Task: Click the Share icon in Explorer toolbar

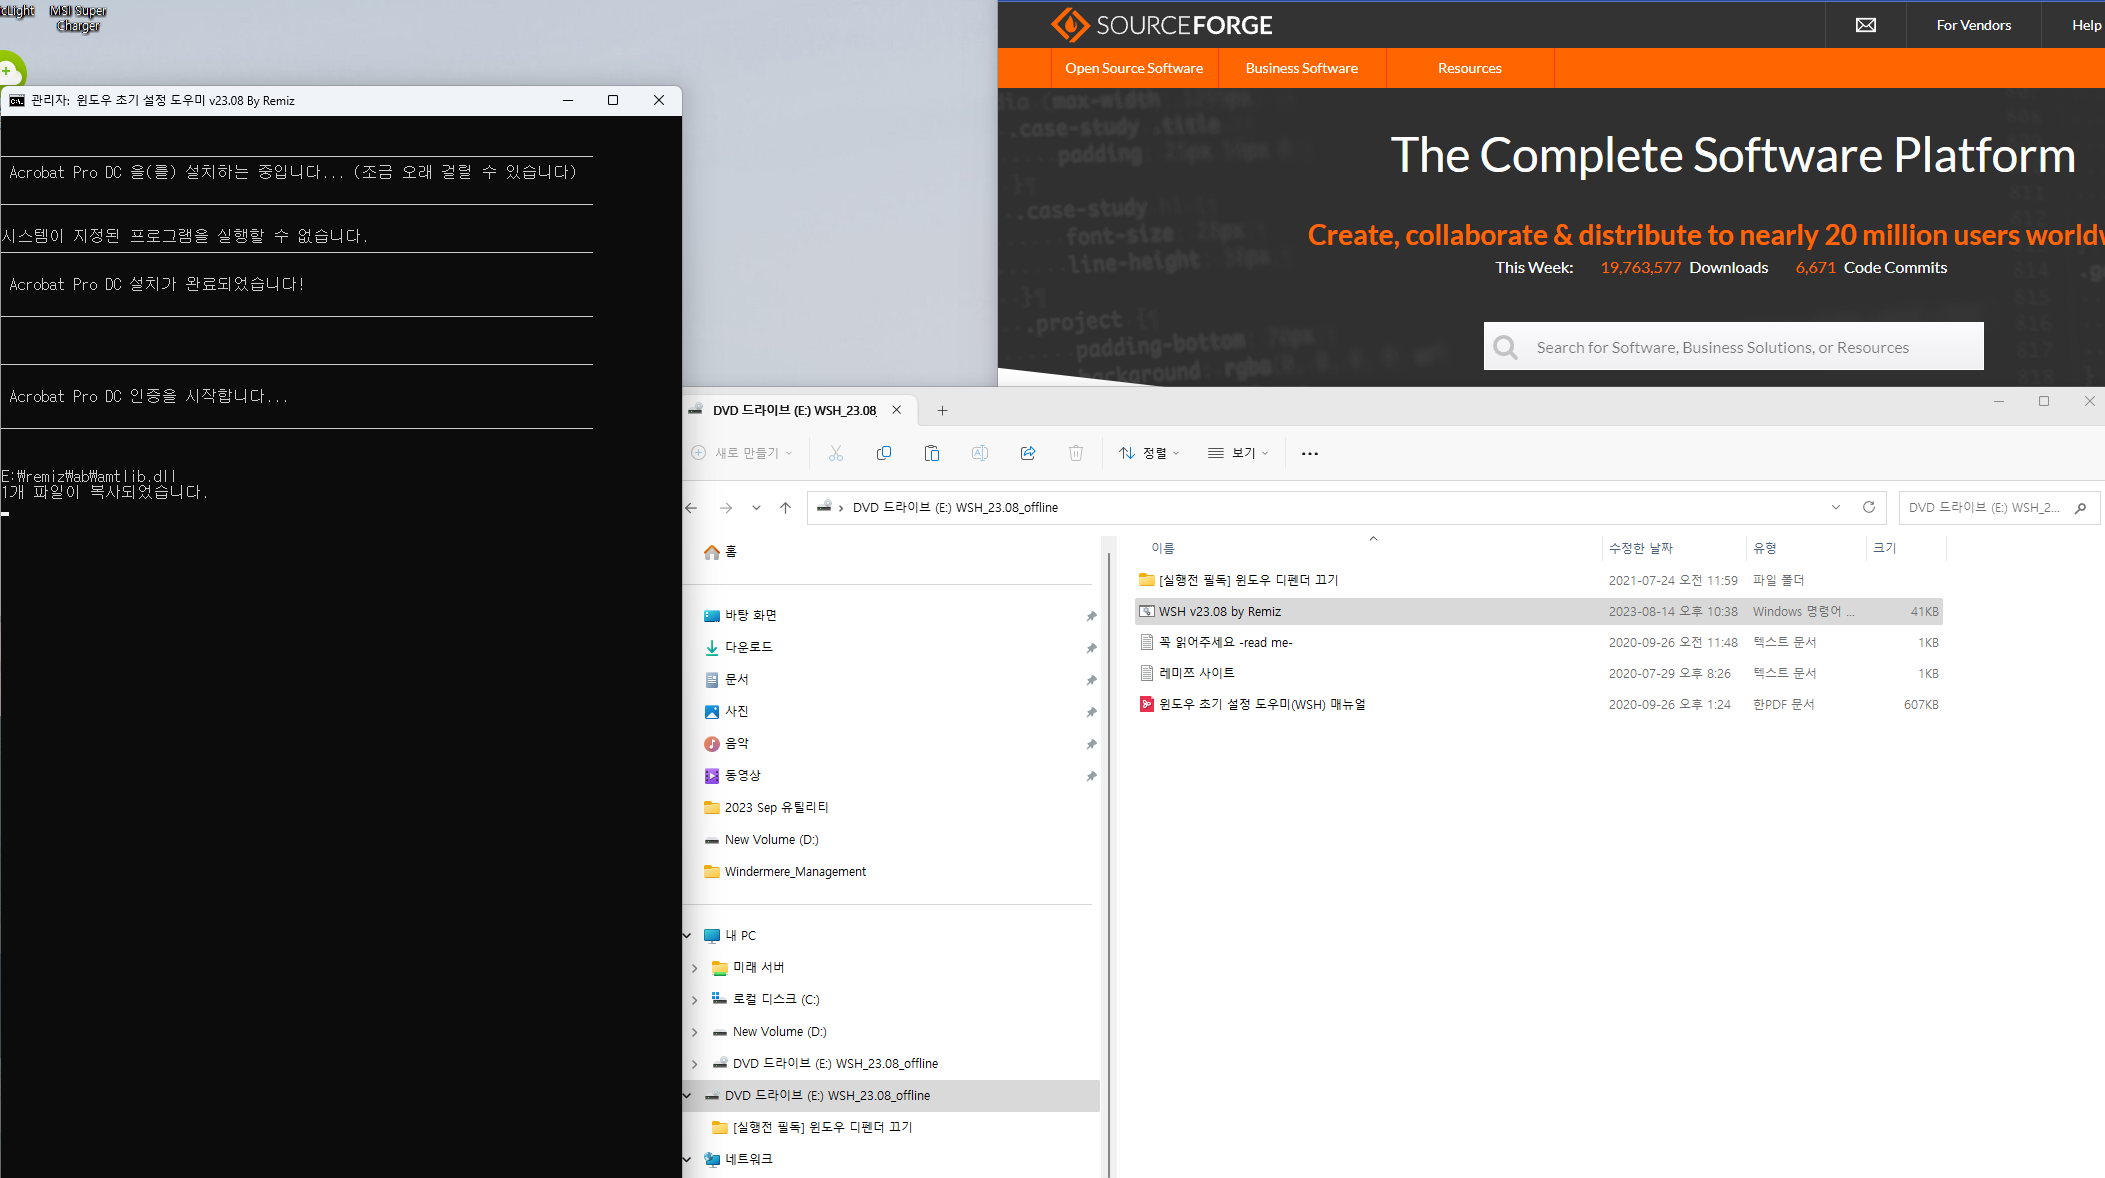Action: click(1028, 453)
